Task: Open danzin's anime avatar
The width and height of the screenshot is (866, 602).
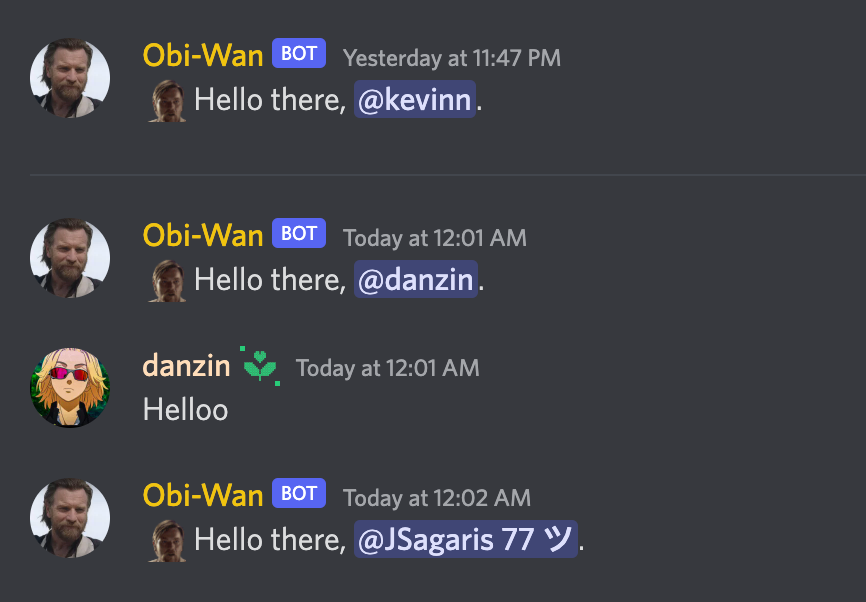Action: [70, 388]
